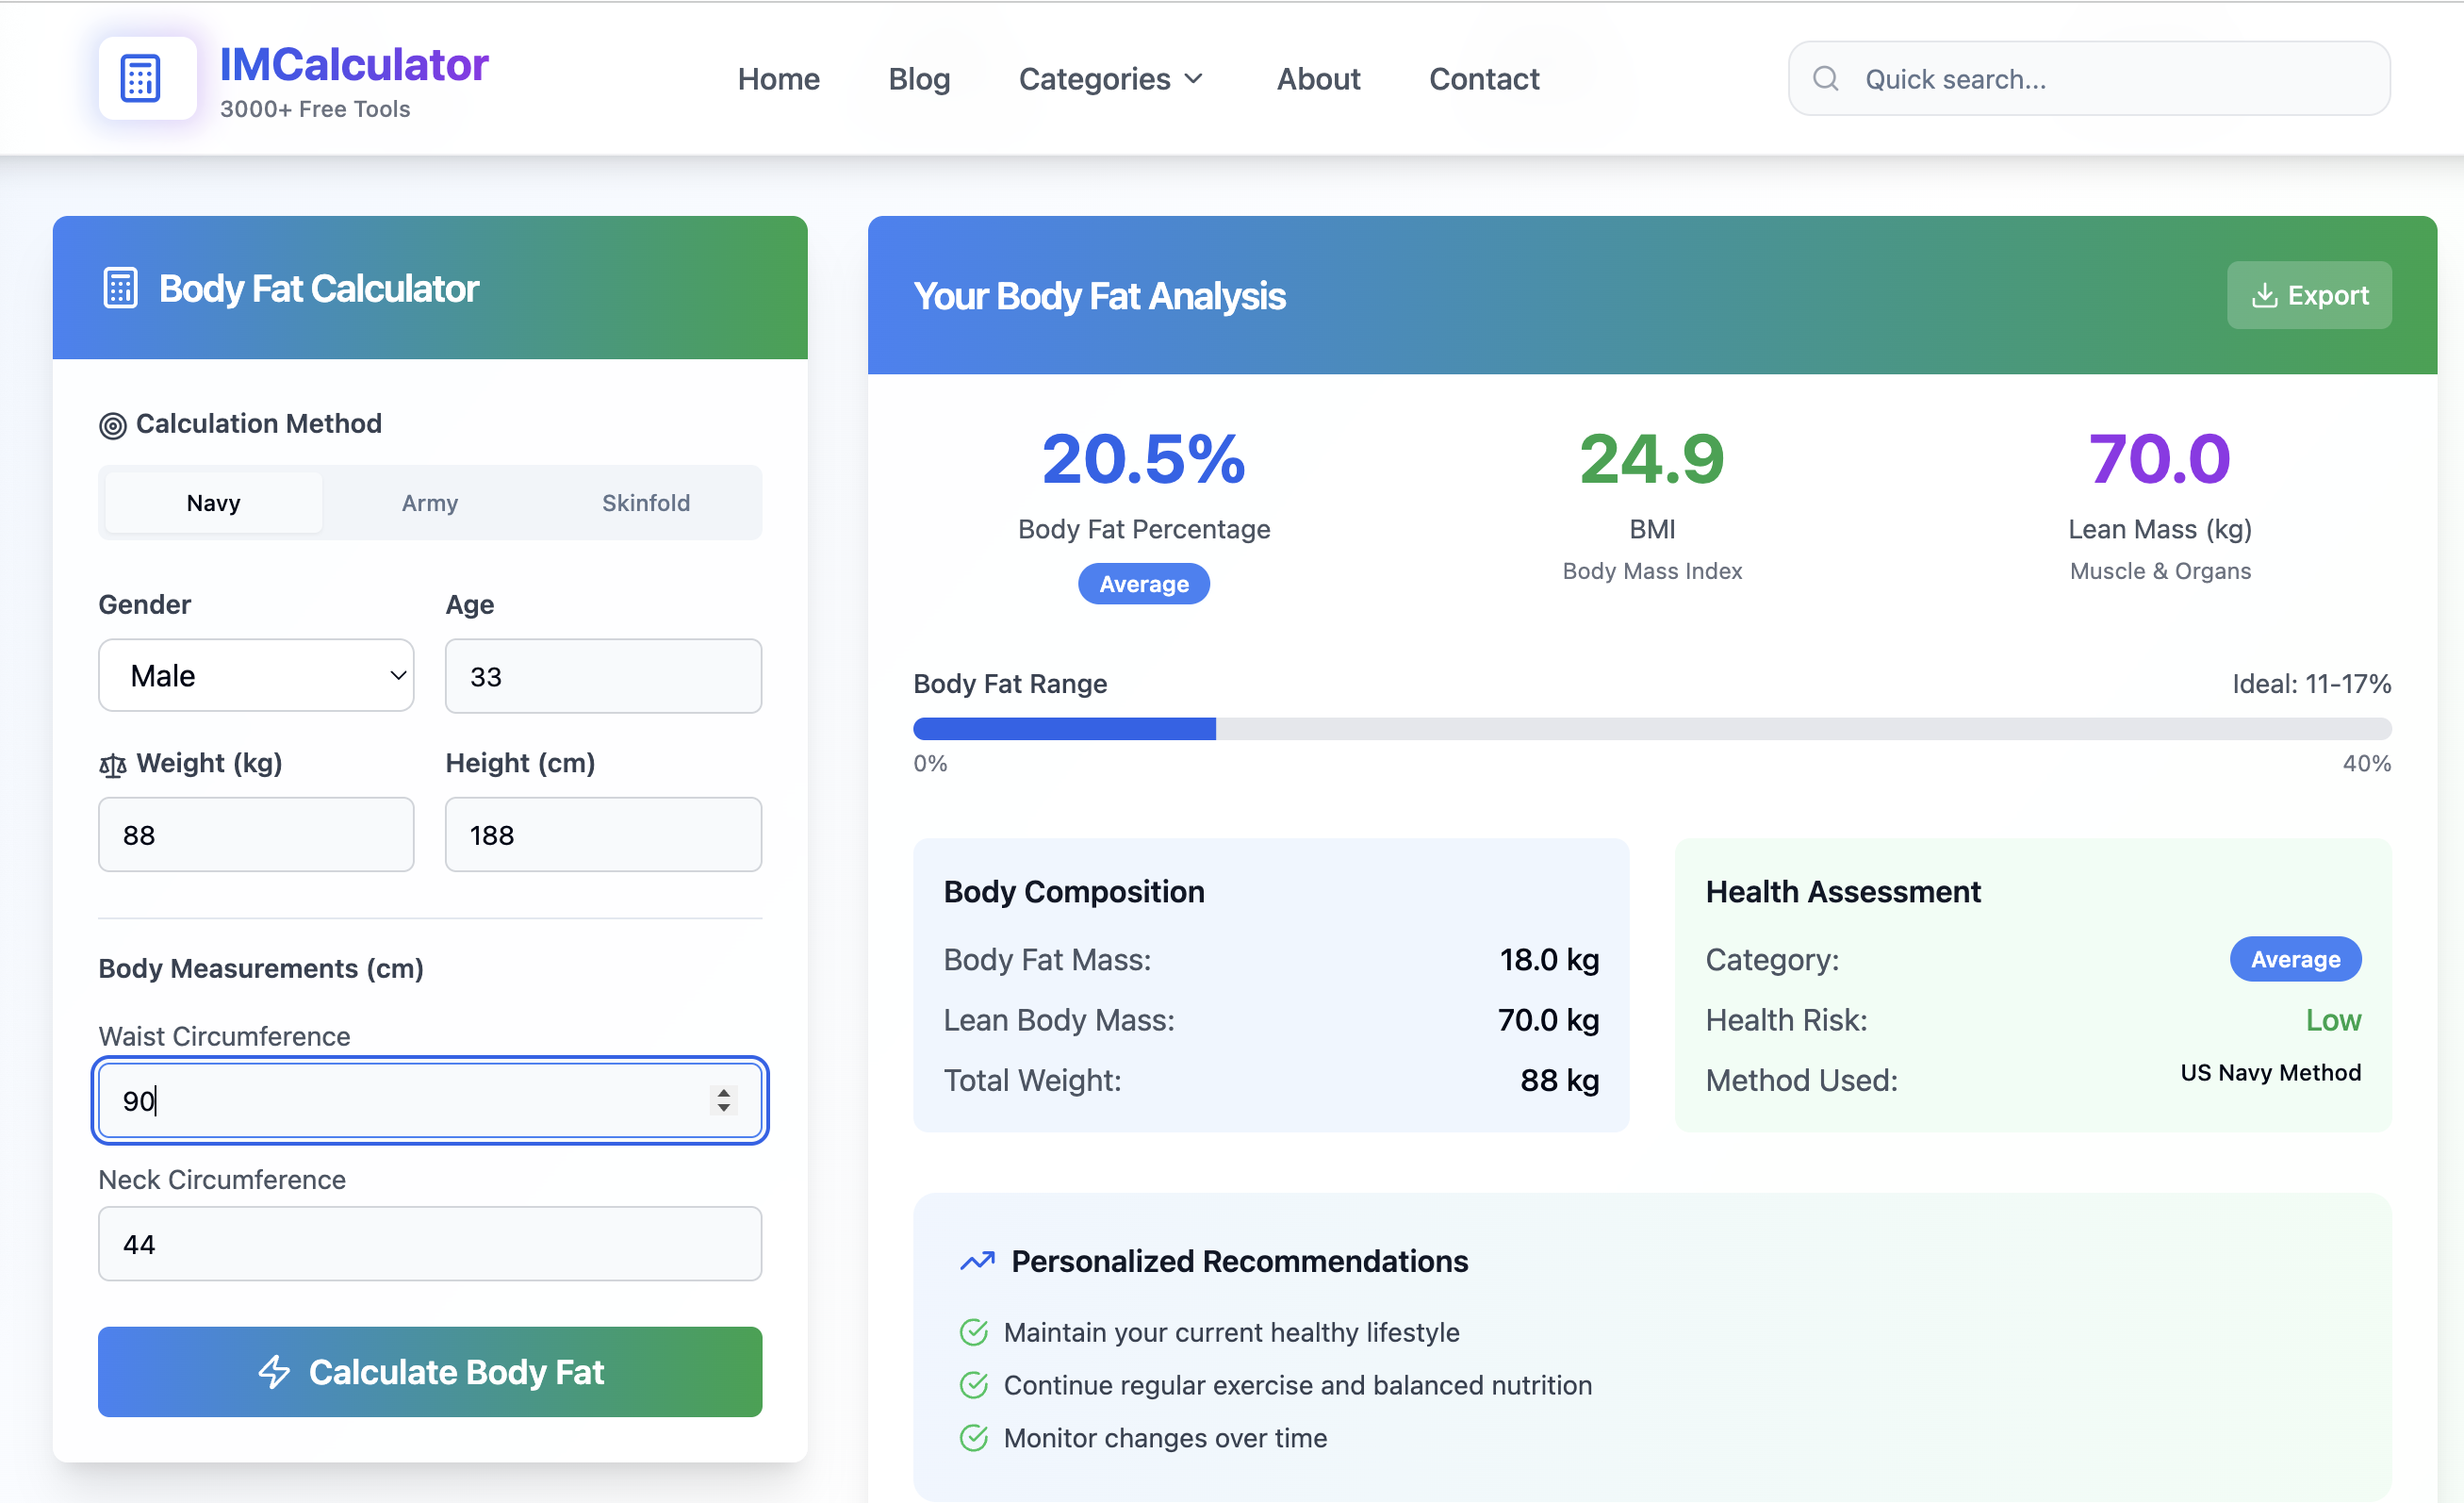2464x1503 pixels.
Task: Click the IMCalculator logo calculator icon
Action: [140, 79]
